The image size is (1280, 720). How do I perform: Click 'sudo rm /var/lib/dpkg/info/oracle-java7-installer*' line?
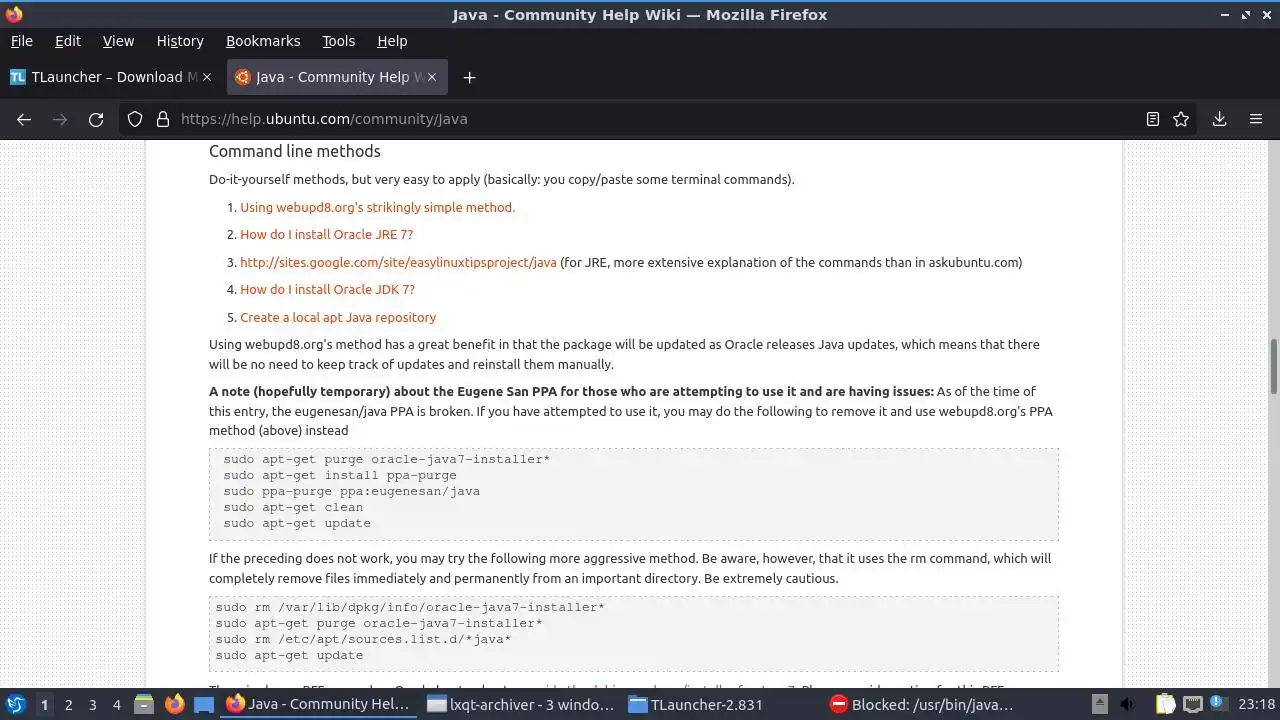(x=410, y=607)
